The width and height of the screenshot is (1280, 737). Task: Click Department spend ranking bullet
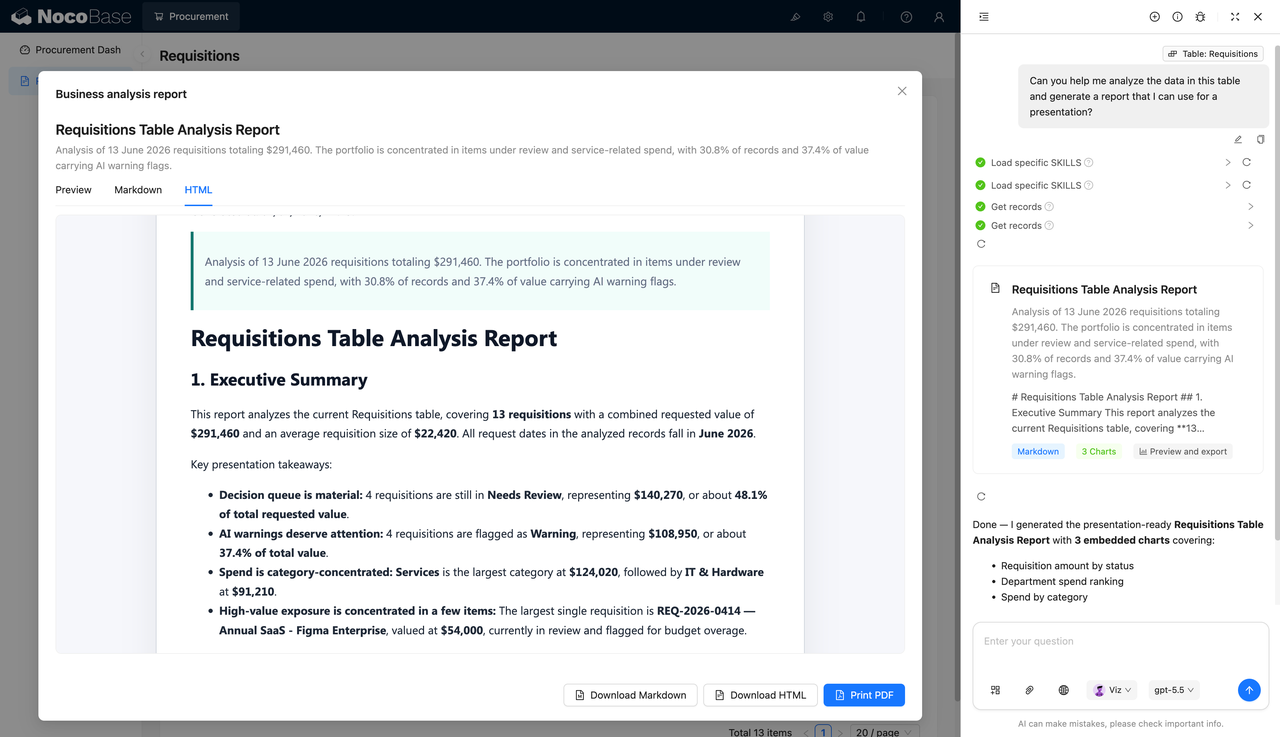(x=1062, y=581)
